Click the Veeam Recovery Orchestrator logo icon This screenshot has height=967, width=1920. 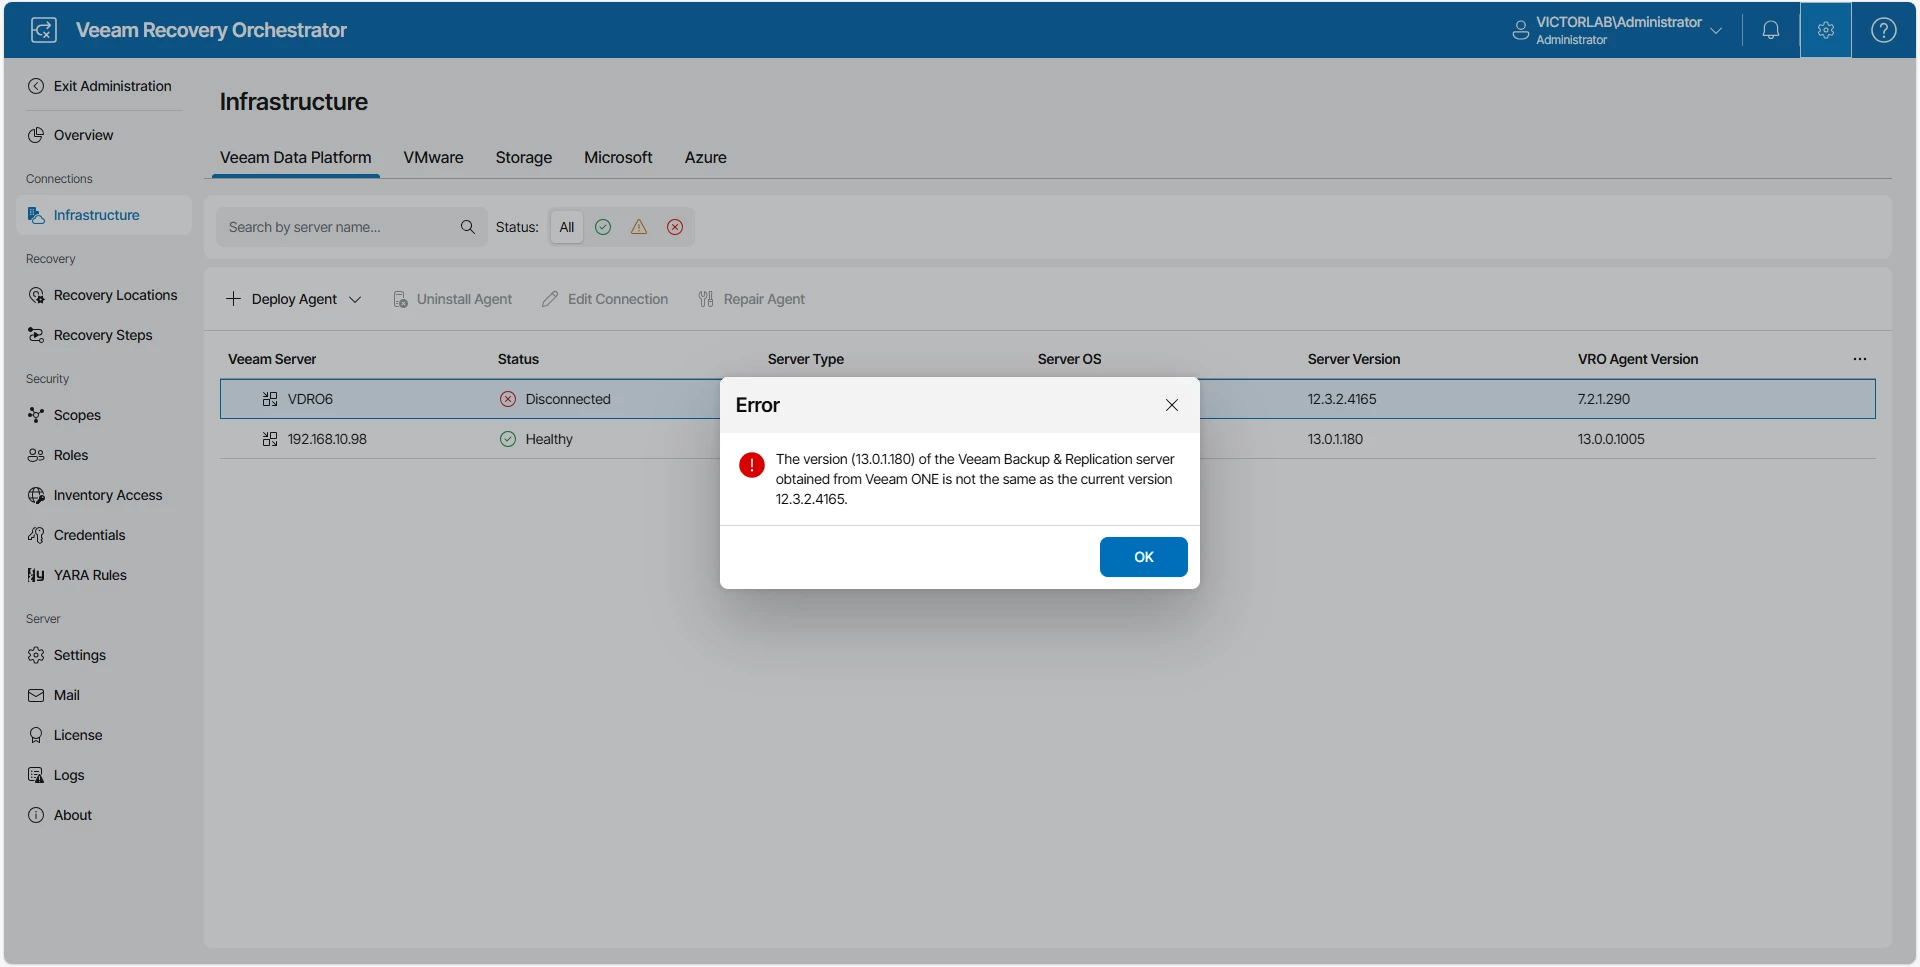coord(43,30)
